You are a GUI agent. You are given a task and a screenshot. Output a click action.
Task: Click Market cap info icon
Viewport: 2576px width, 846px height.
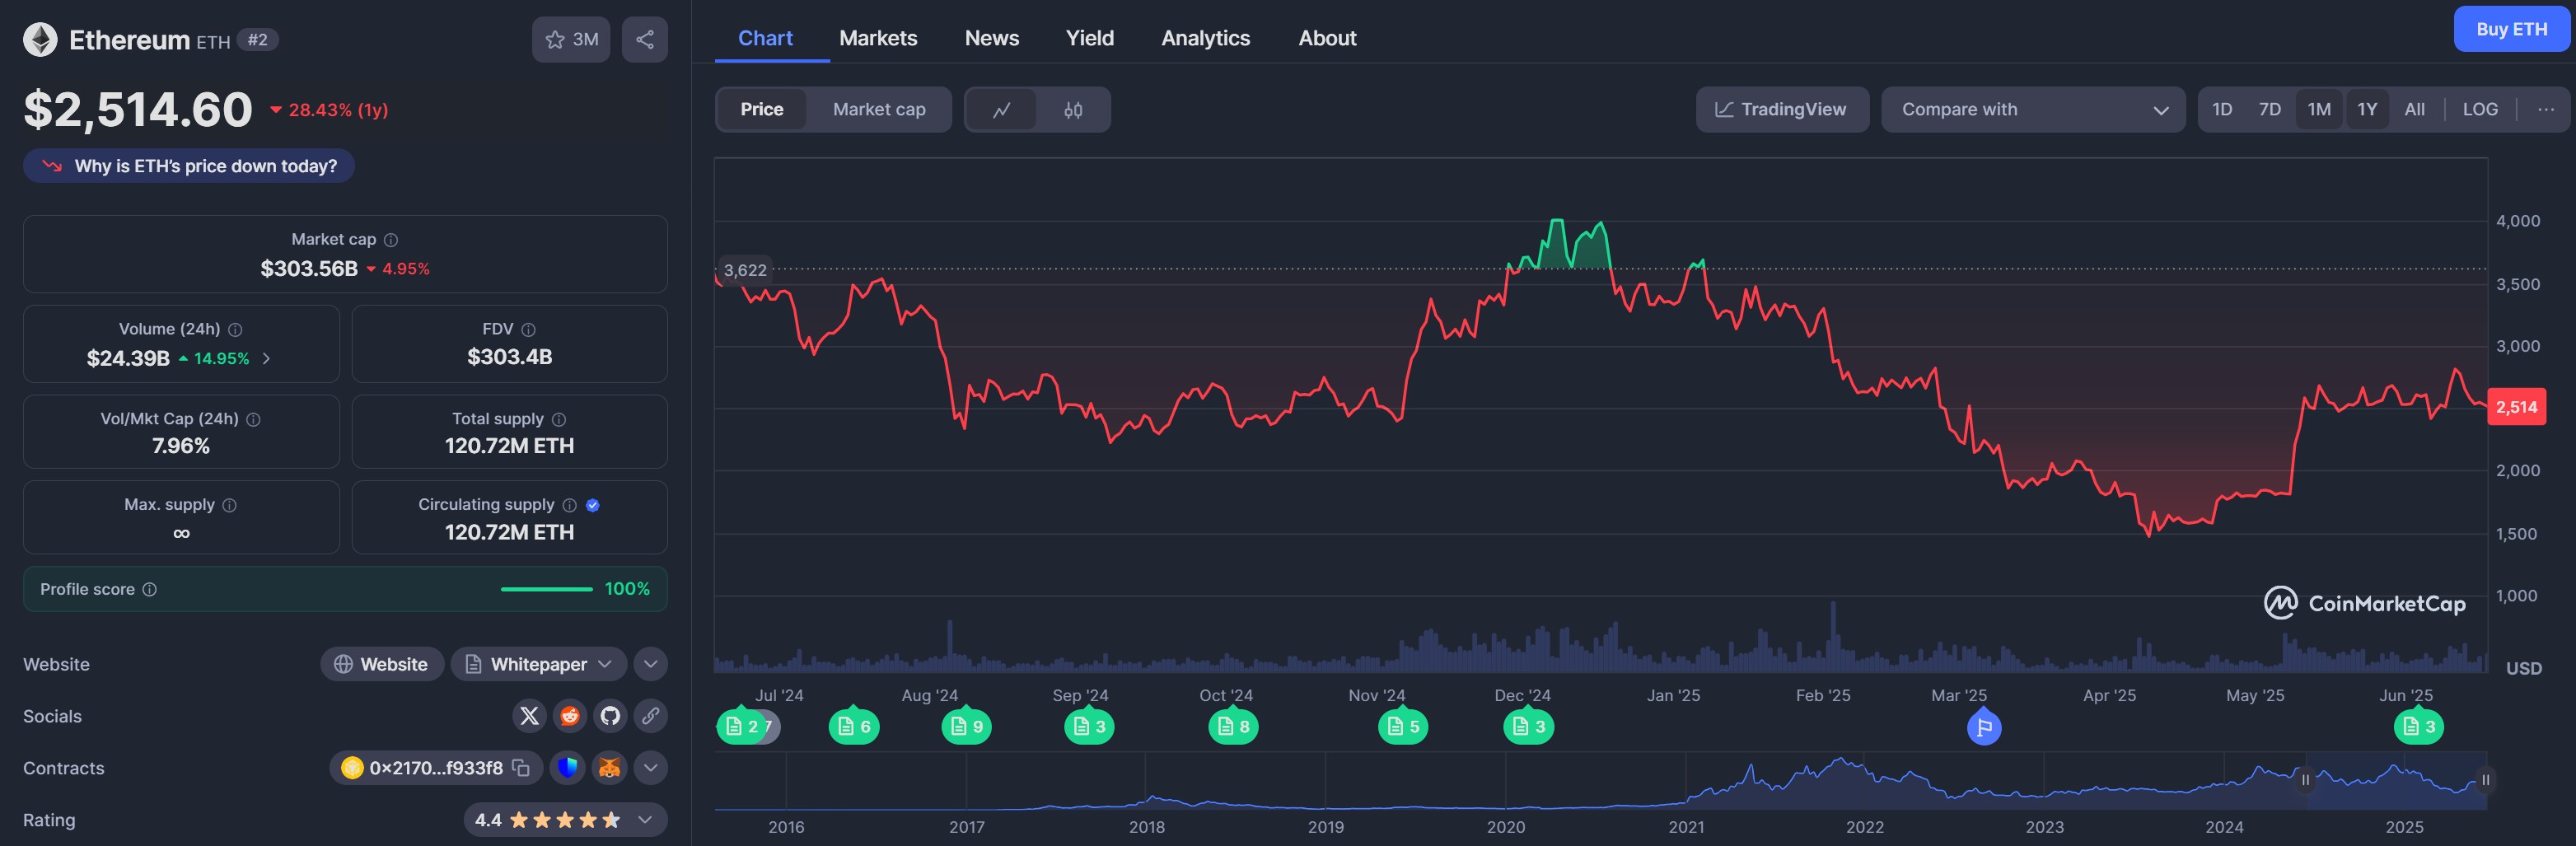point(391,240)
